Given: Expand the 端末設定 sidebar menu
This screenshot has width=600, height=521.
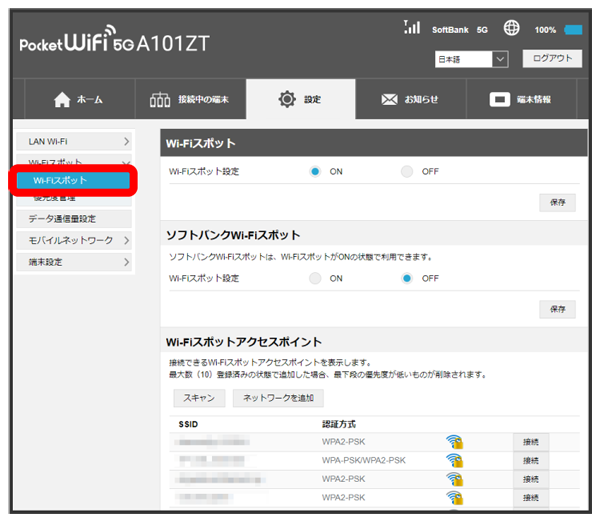Looking at the screenshot, I should (75, 262).
